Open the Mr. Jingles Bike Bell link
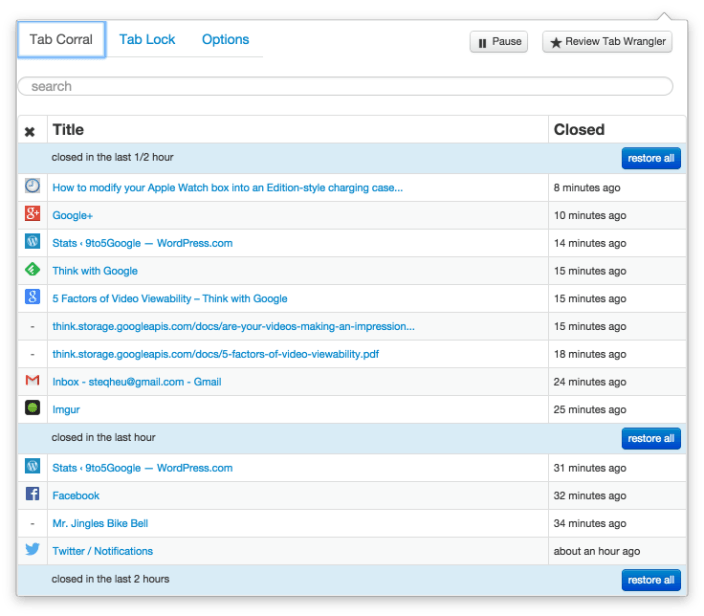This screenshot has height=616, width=704. [100, 523]
